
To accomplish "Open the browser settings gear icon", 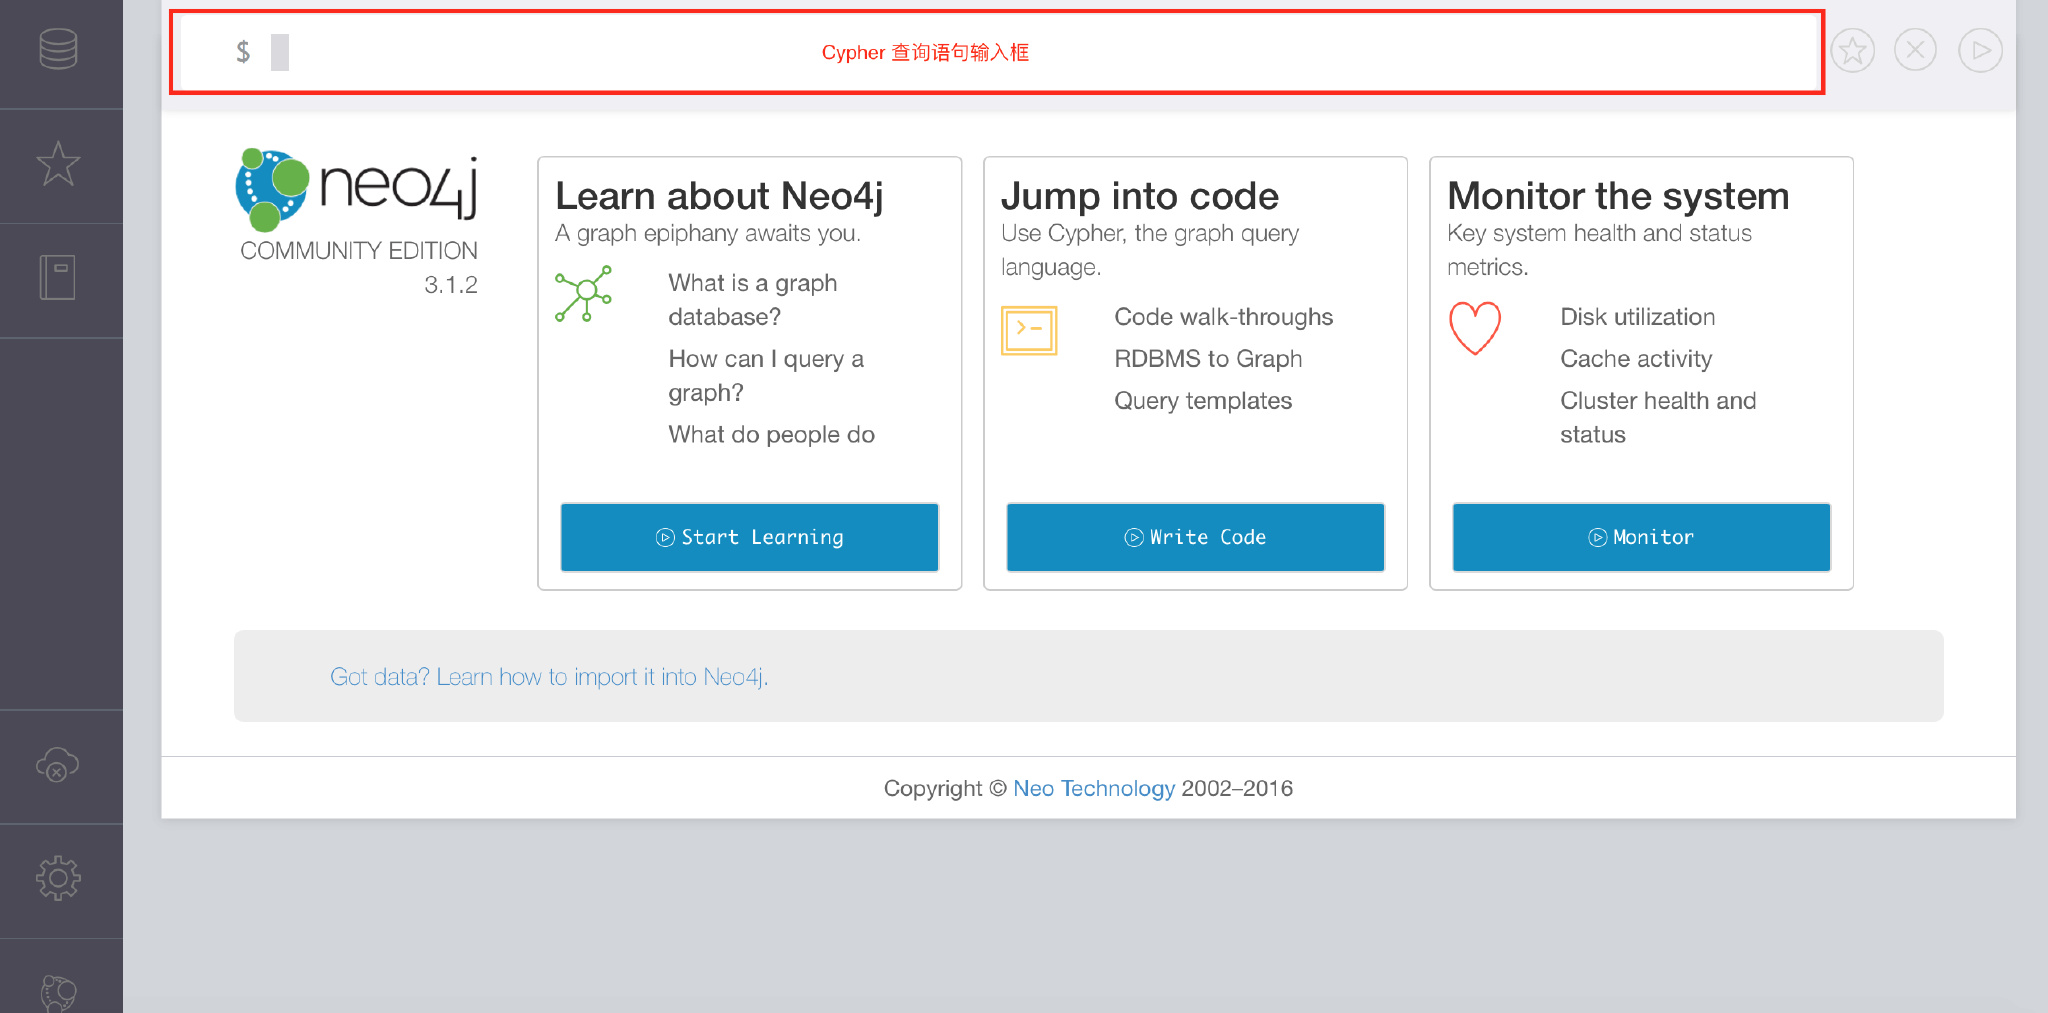I will [x=58, y=879].
